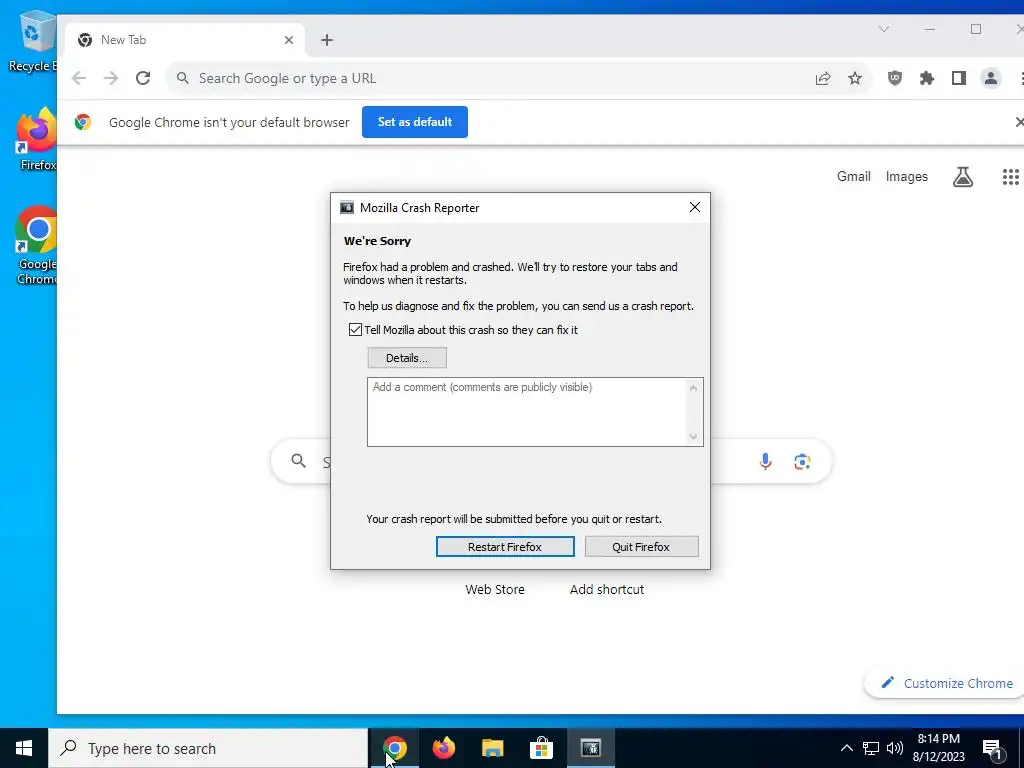The height and width of the screenshot is (768, 1024).
Task: Open the volume tray icon
Action: [895, 748]
